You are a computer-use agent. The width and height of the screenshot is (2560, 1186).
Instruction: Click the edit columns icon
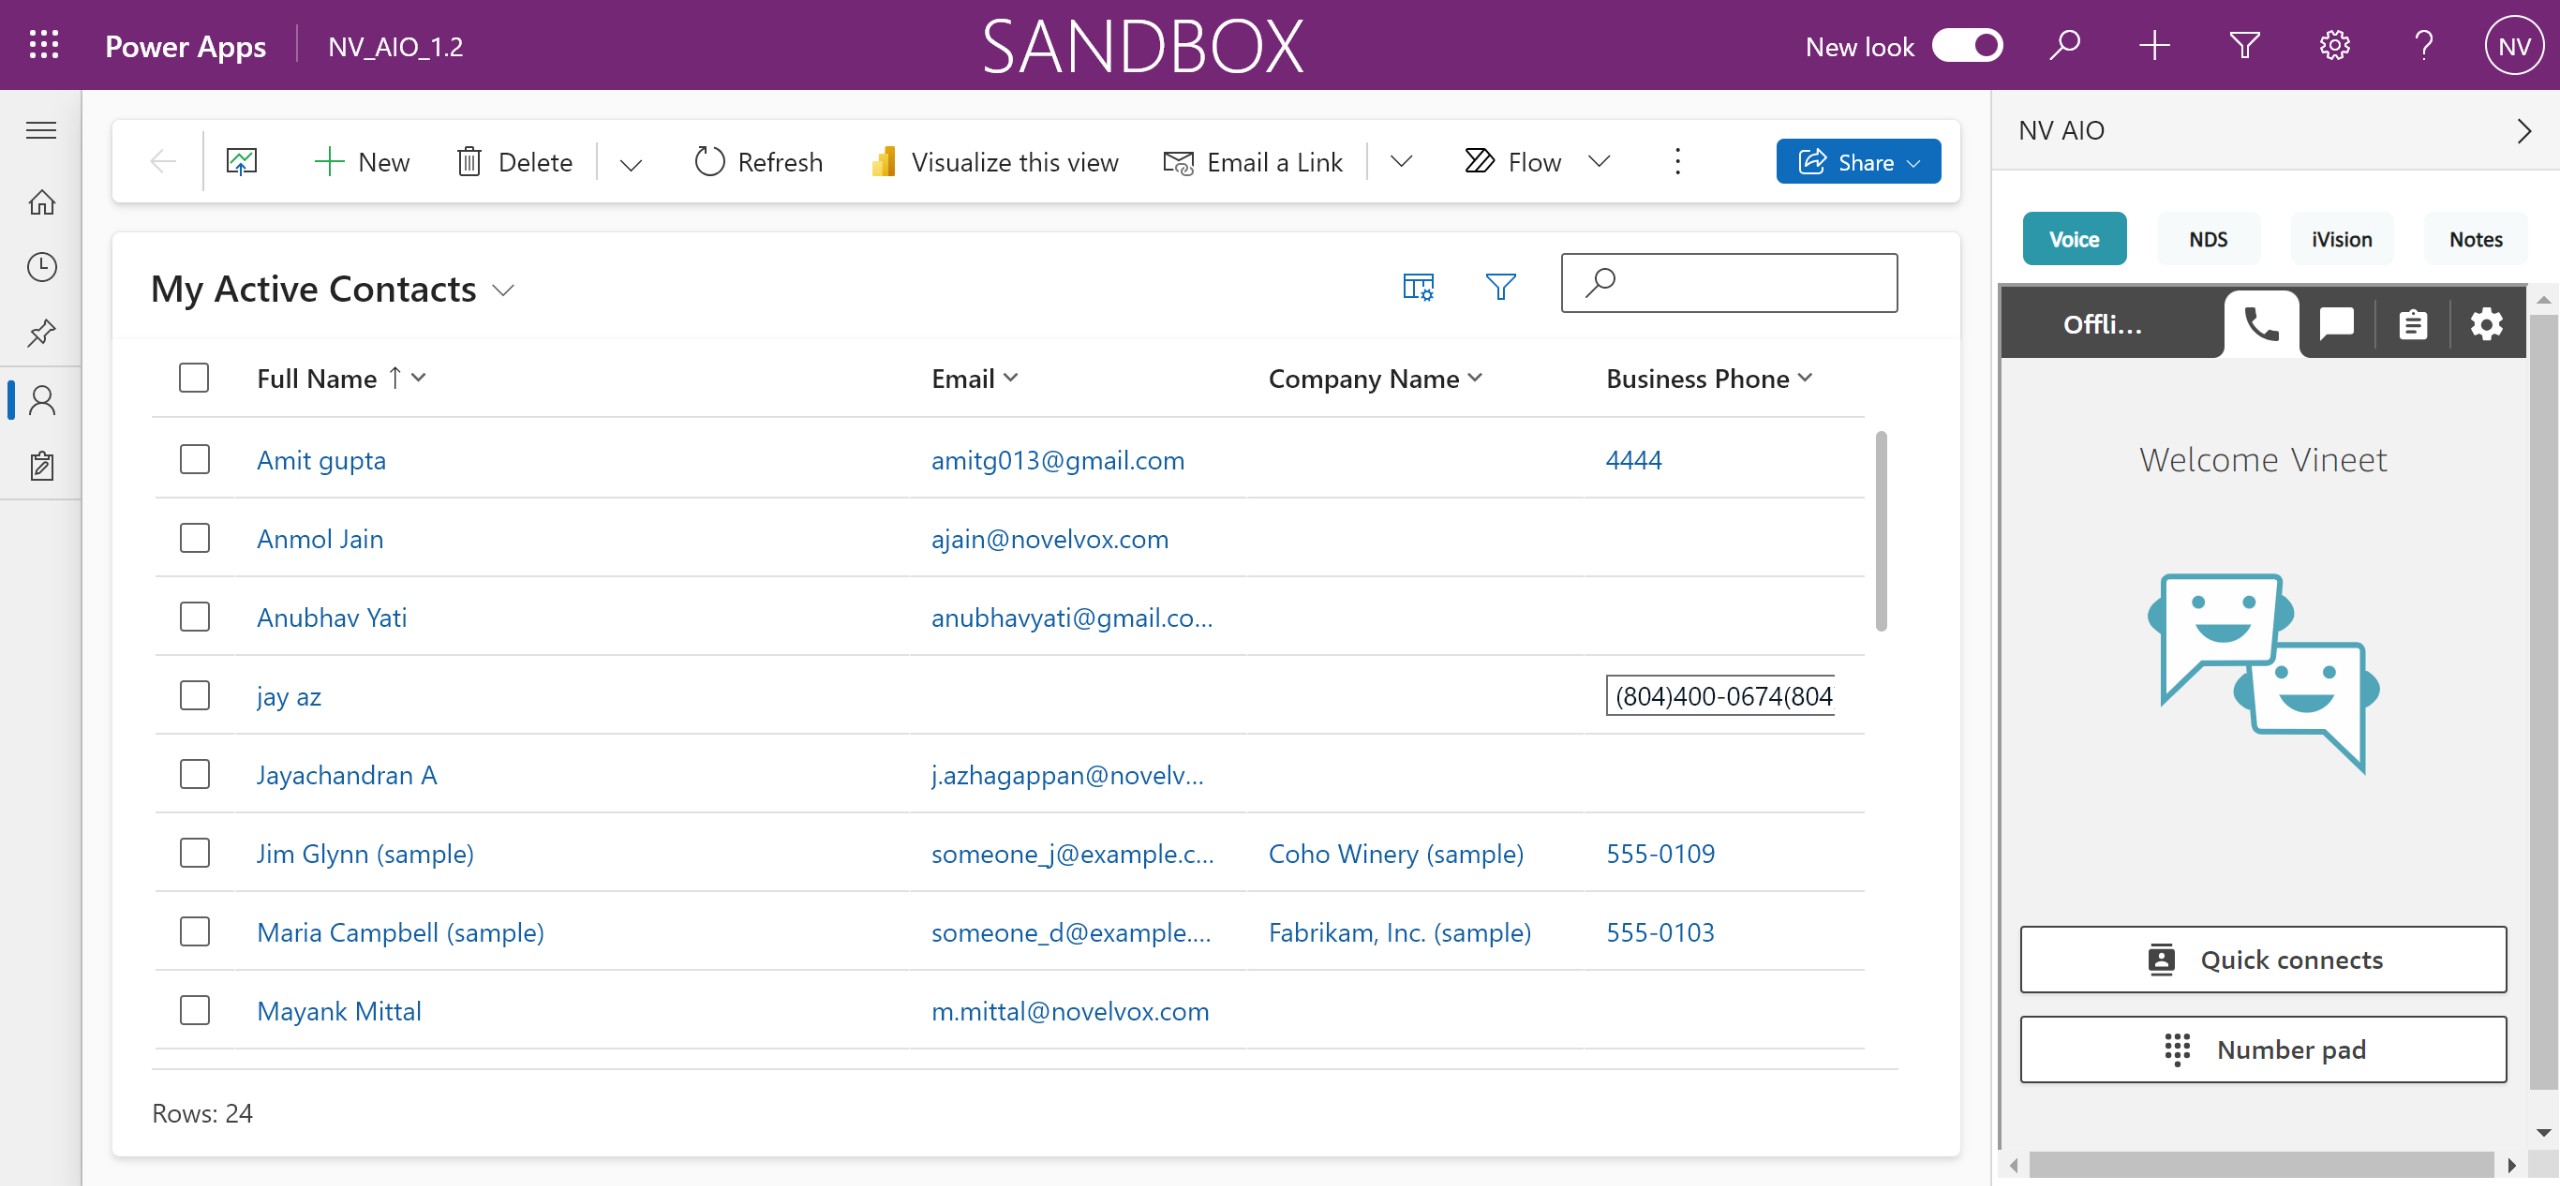(1417, 287)
